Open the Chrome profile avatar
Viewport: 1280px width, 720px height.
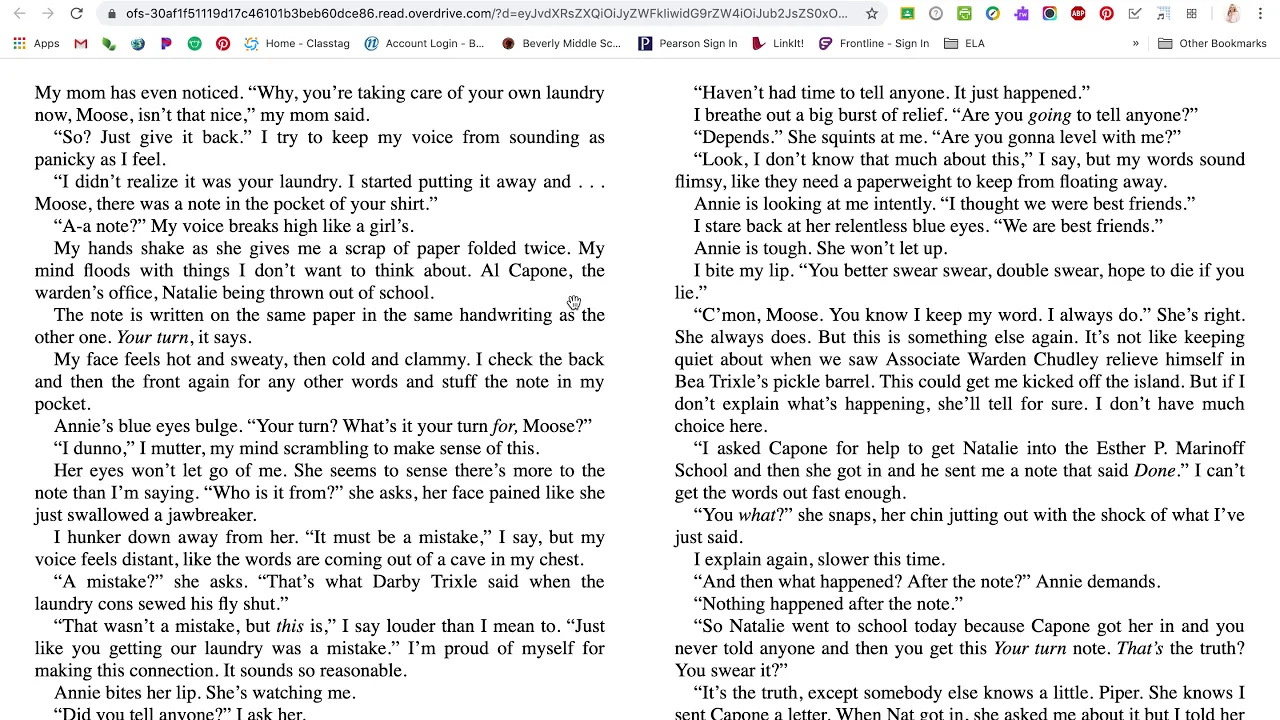1232,14
